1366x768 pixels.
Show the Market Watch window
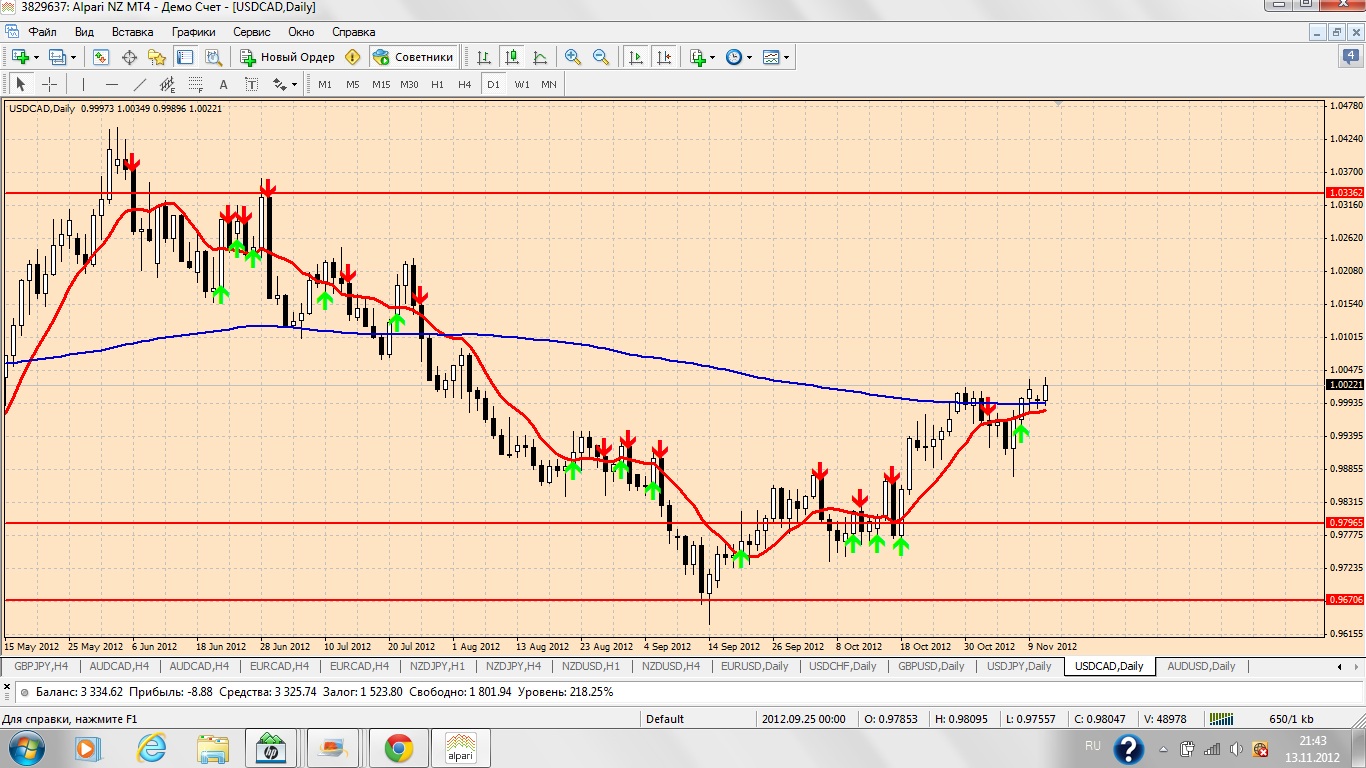101,57
